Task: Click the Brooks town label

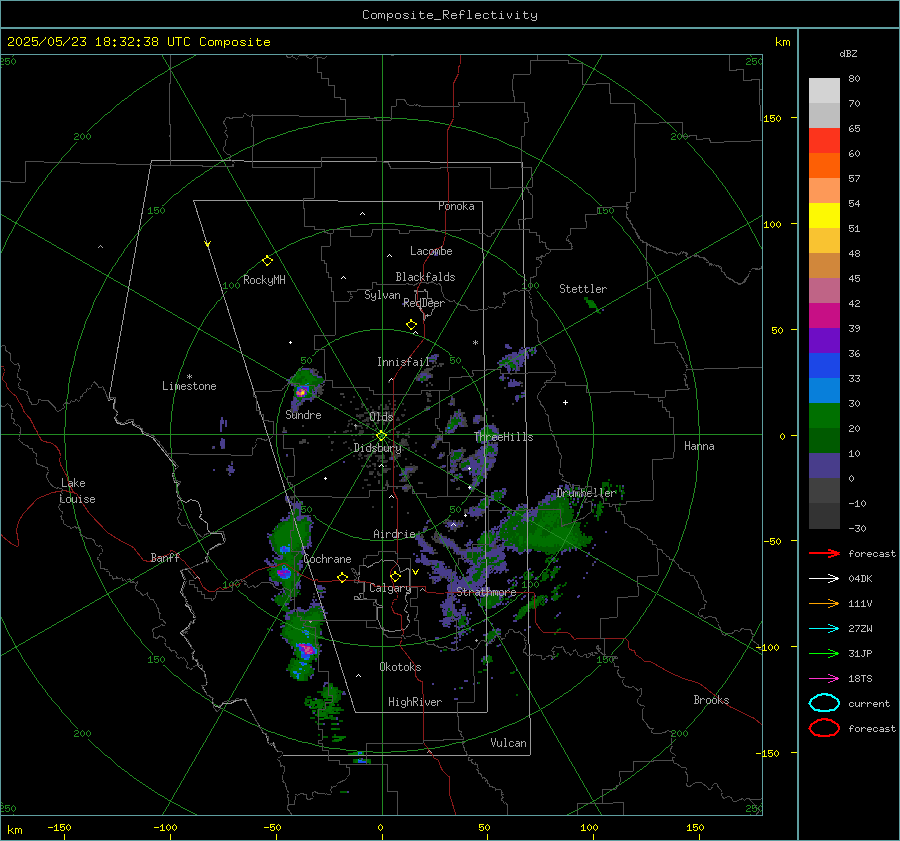Action: point(711,700)
